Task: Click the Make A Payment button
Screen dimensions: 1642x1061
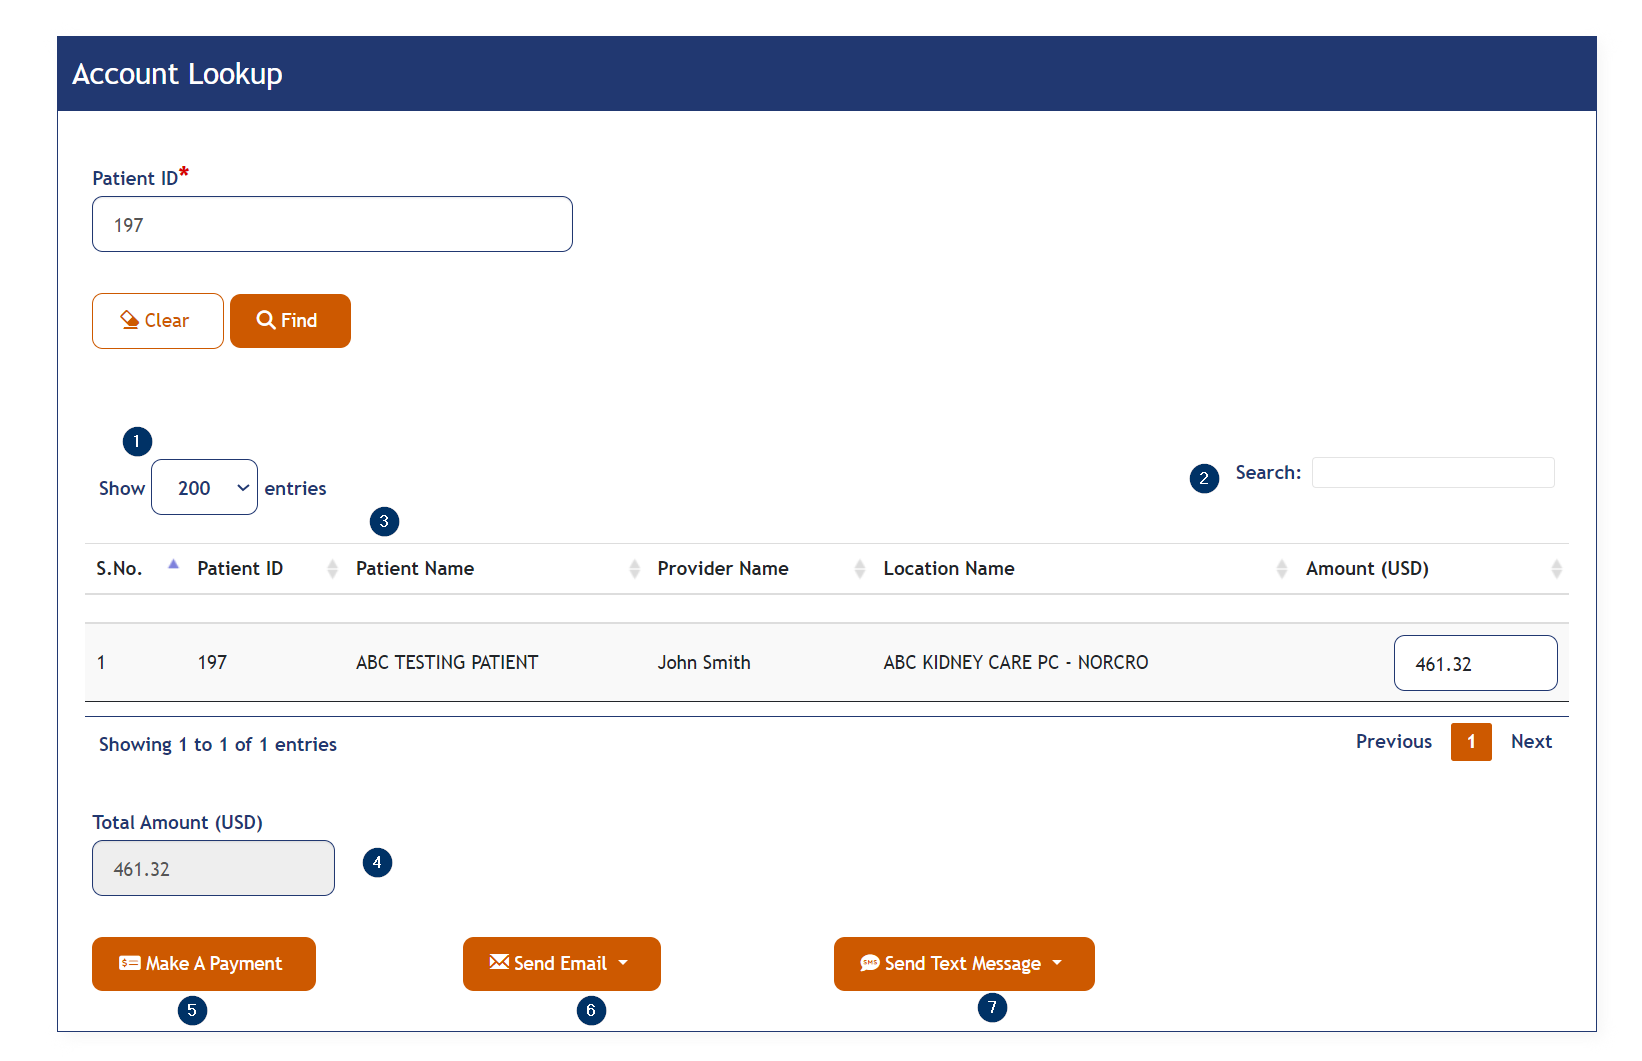Action: pyautogui.click(x=203, y=963)
